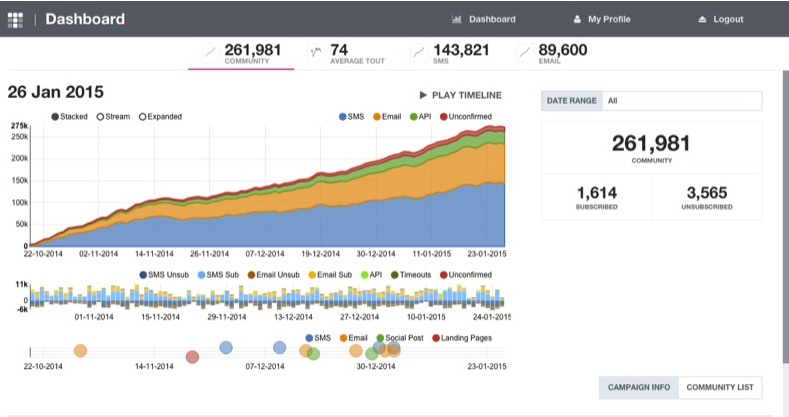Toggle Email series in area chart legend
789x417 pixels.
tap(387, 117)
